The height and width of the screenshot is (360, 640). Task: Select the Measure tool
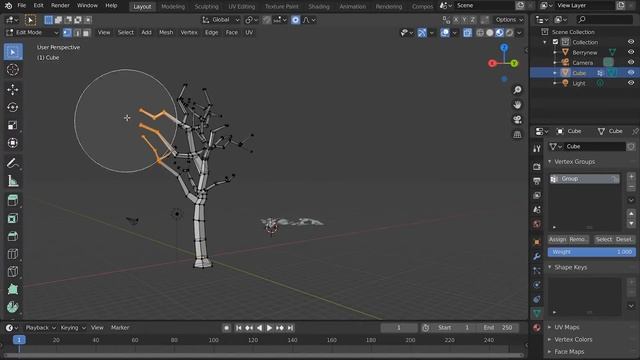(x=13, y=181)
